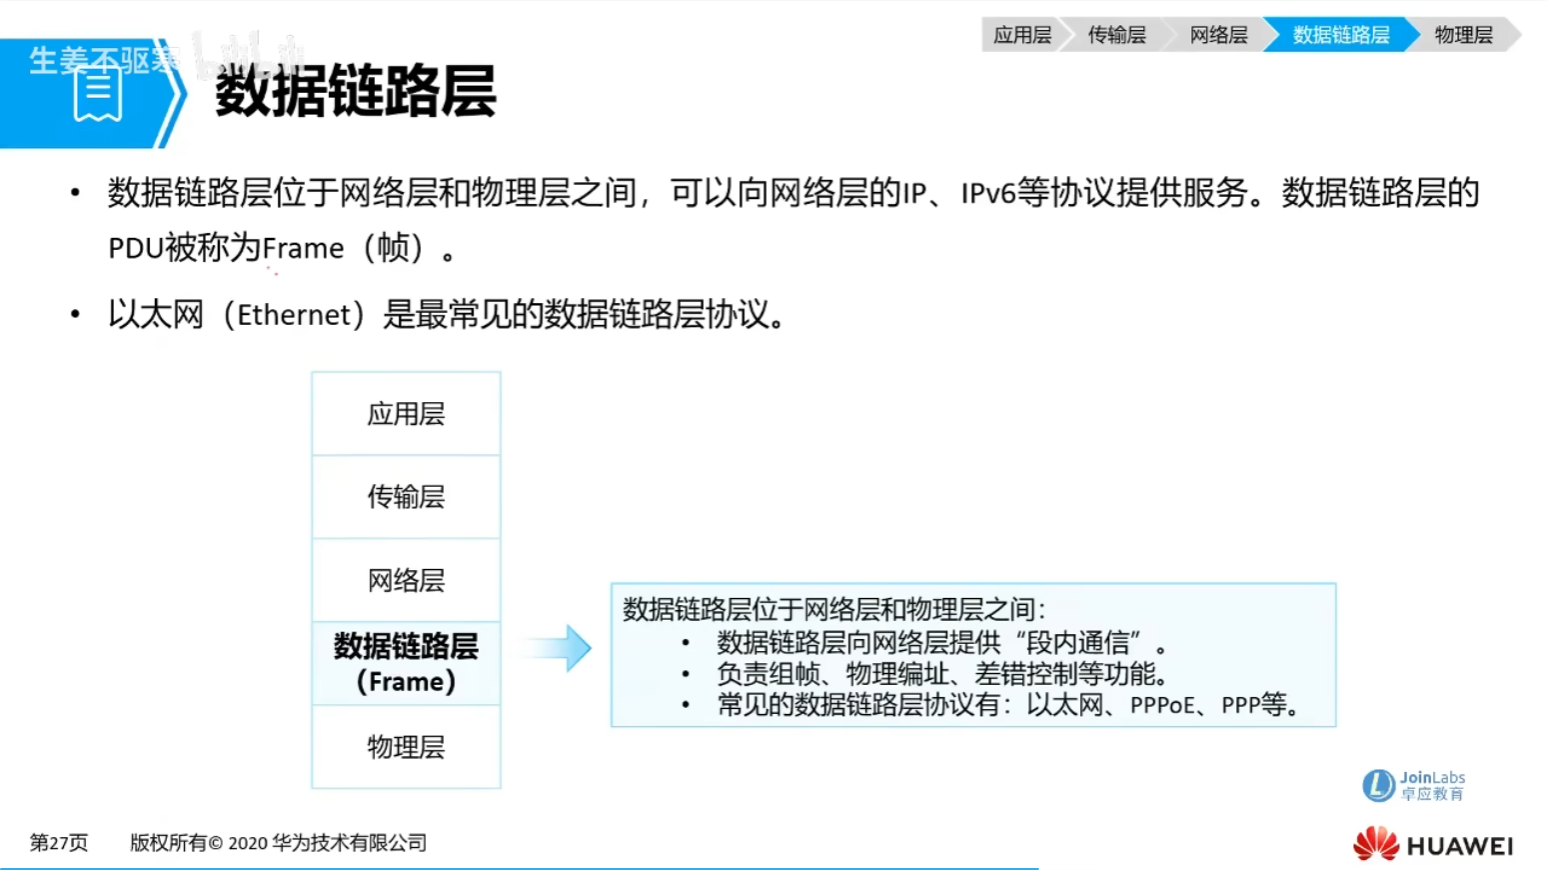Click the 传输层 box in the layer stack
The image size is (1547, 870).
pos(406,497)
